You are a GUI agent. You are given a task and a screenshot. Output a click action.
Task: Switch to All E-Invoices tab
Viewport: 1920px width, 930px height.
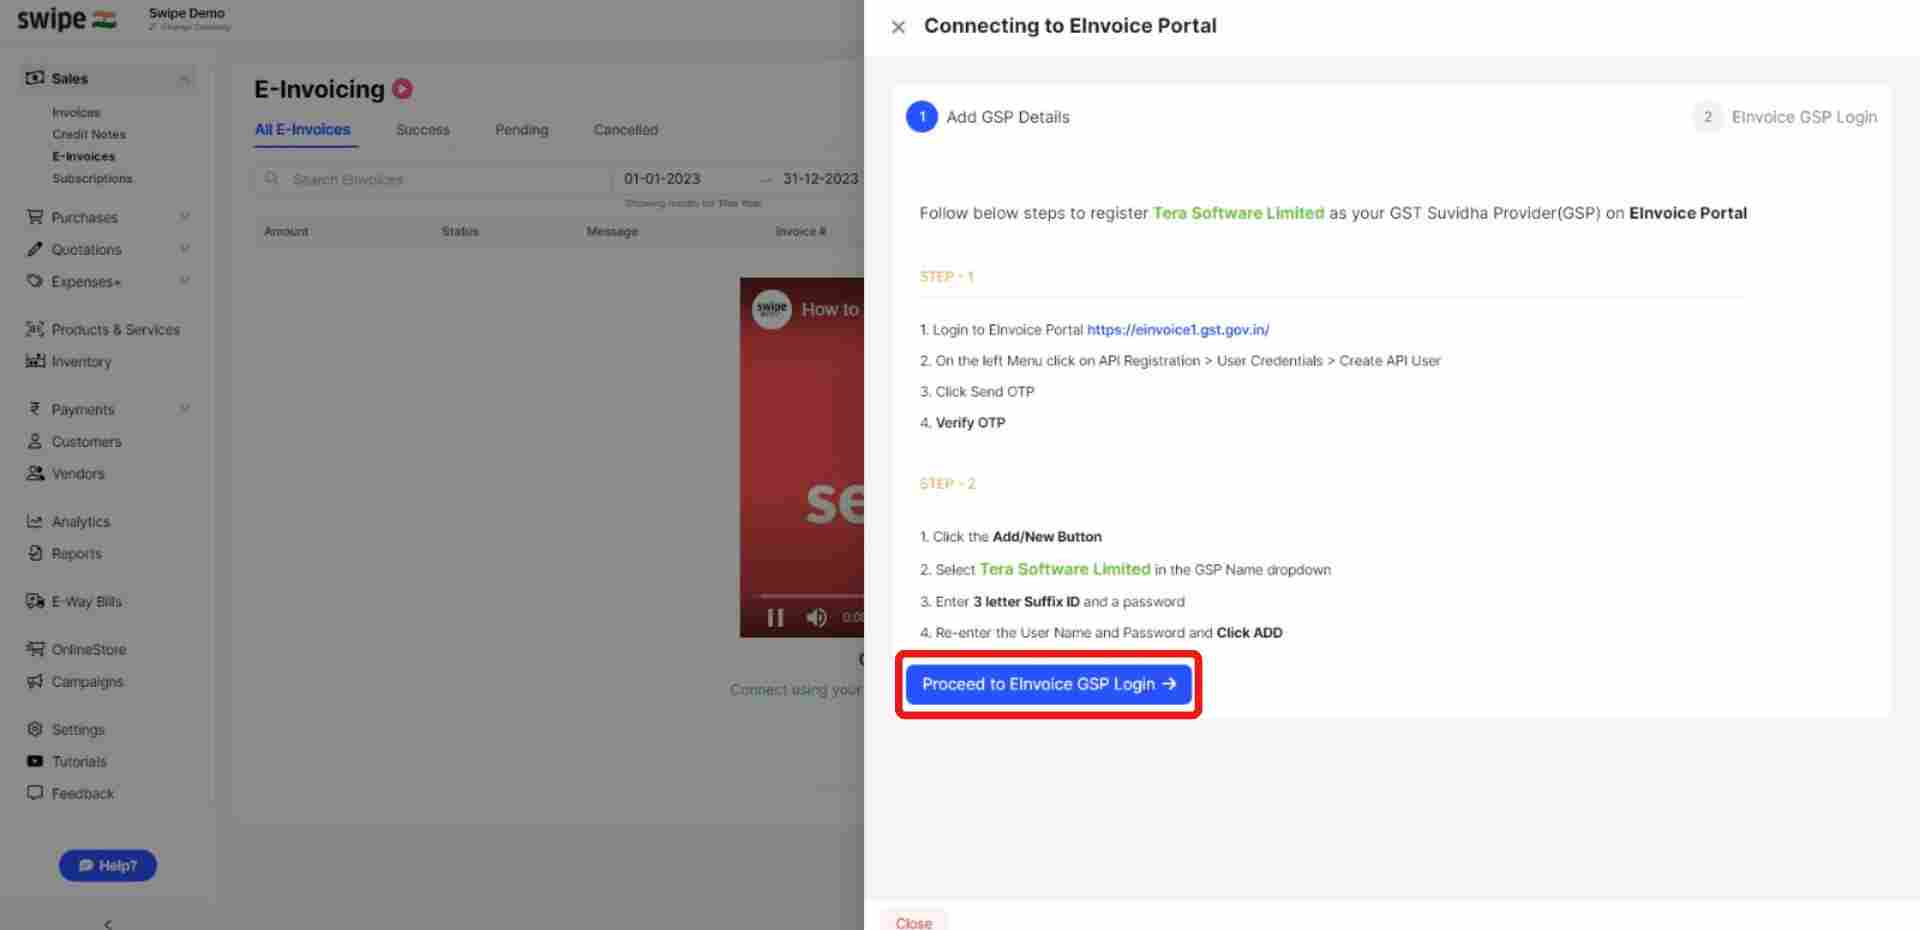pyautogui.click(x=302, y=130)
